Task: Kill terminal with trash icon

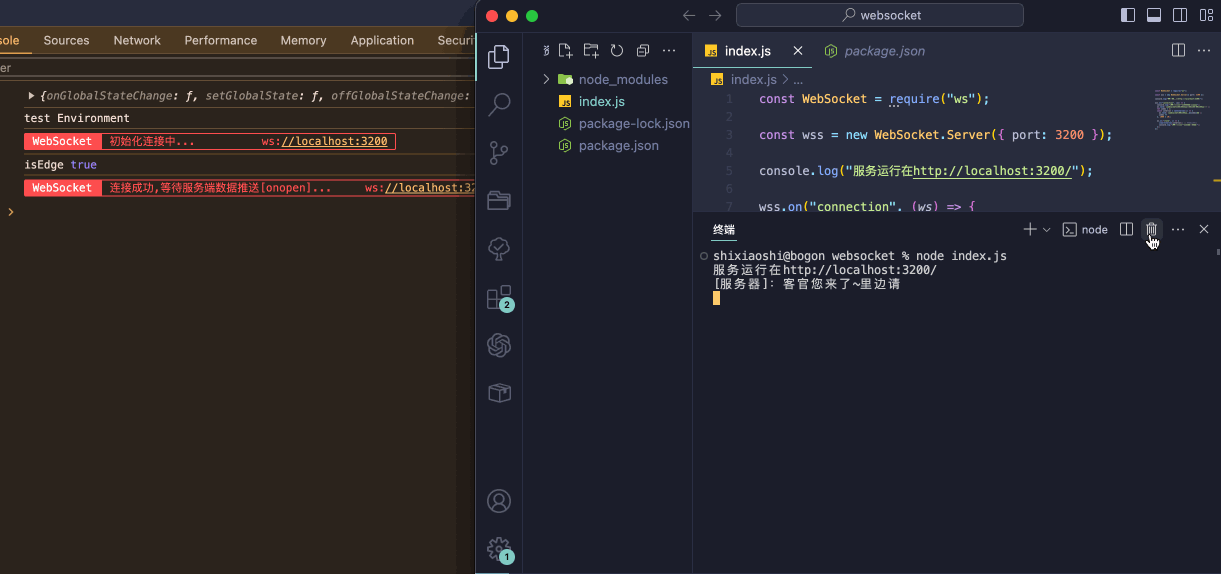Action: coord(1152,229)
